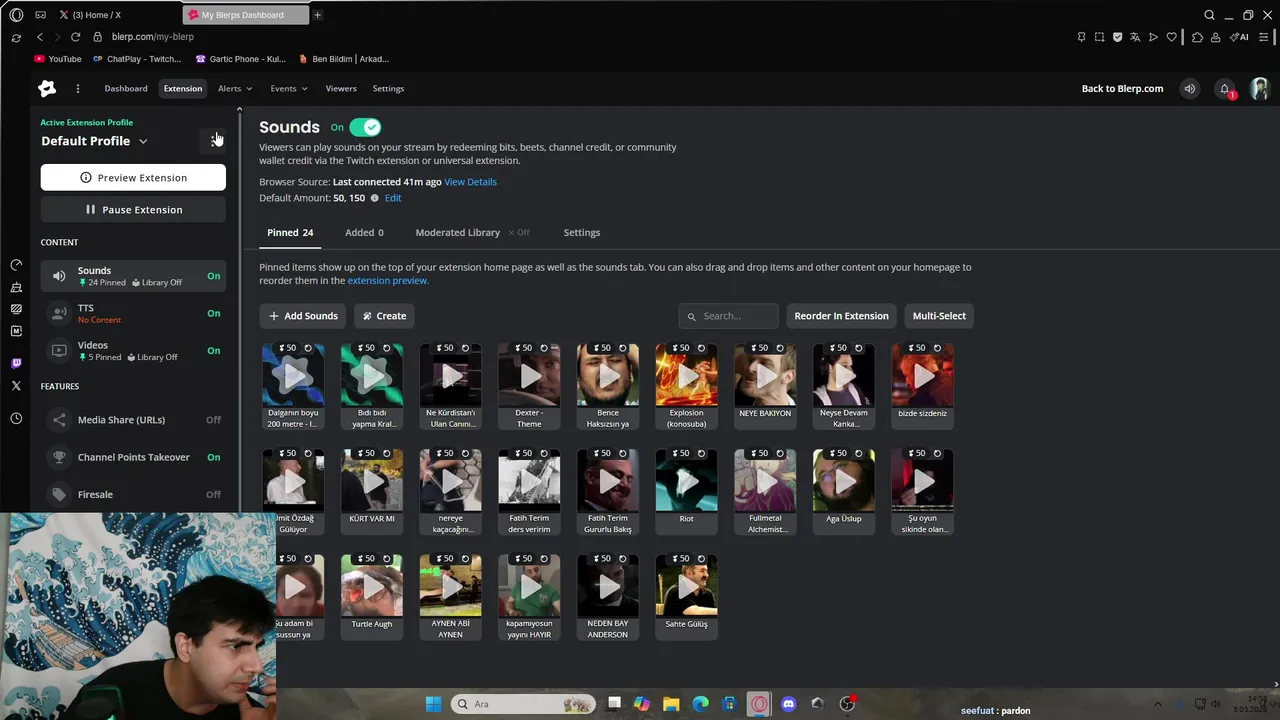Click the heart bookmark icon in address bar

pyautogui.click(x=1171, y=37)
